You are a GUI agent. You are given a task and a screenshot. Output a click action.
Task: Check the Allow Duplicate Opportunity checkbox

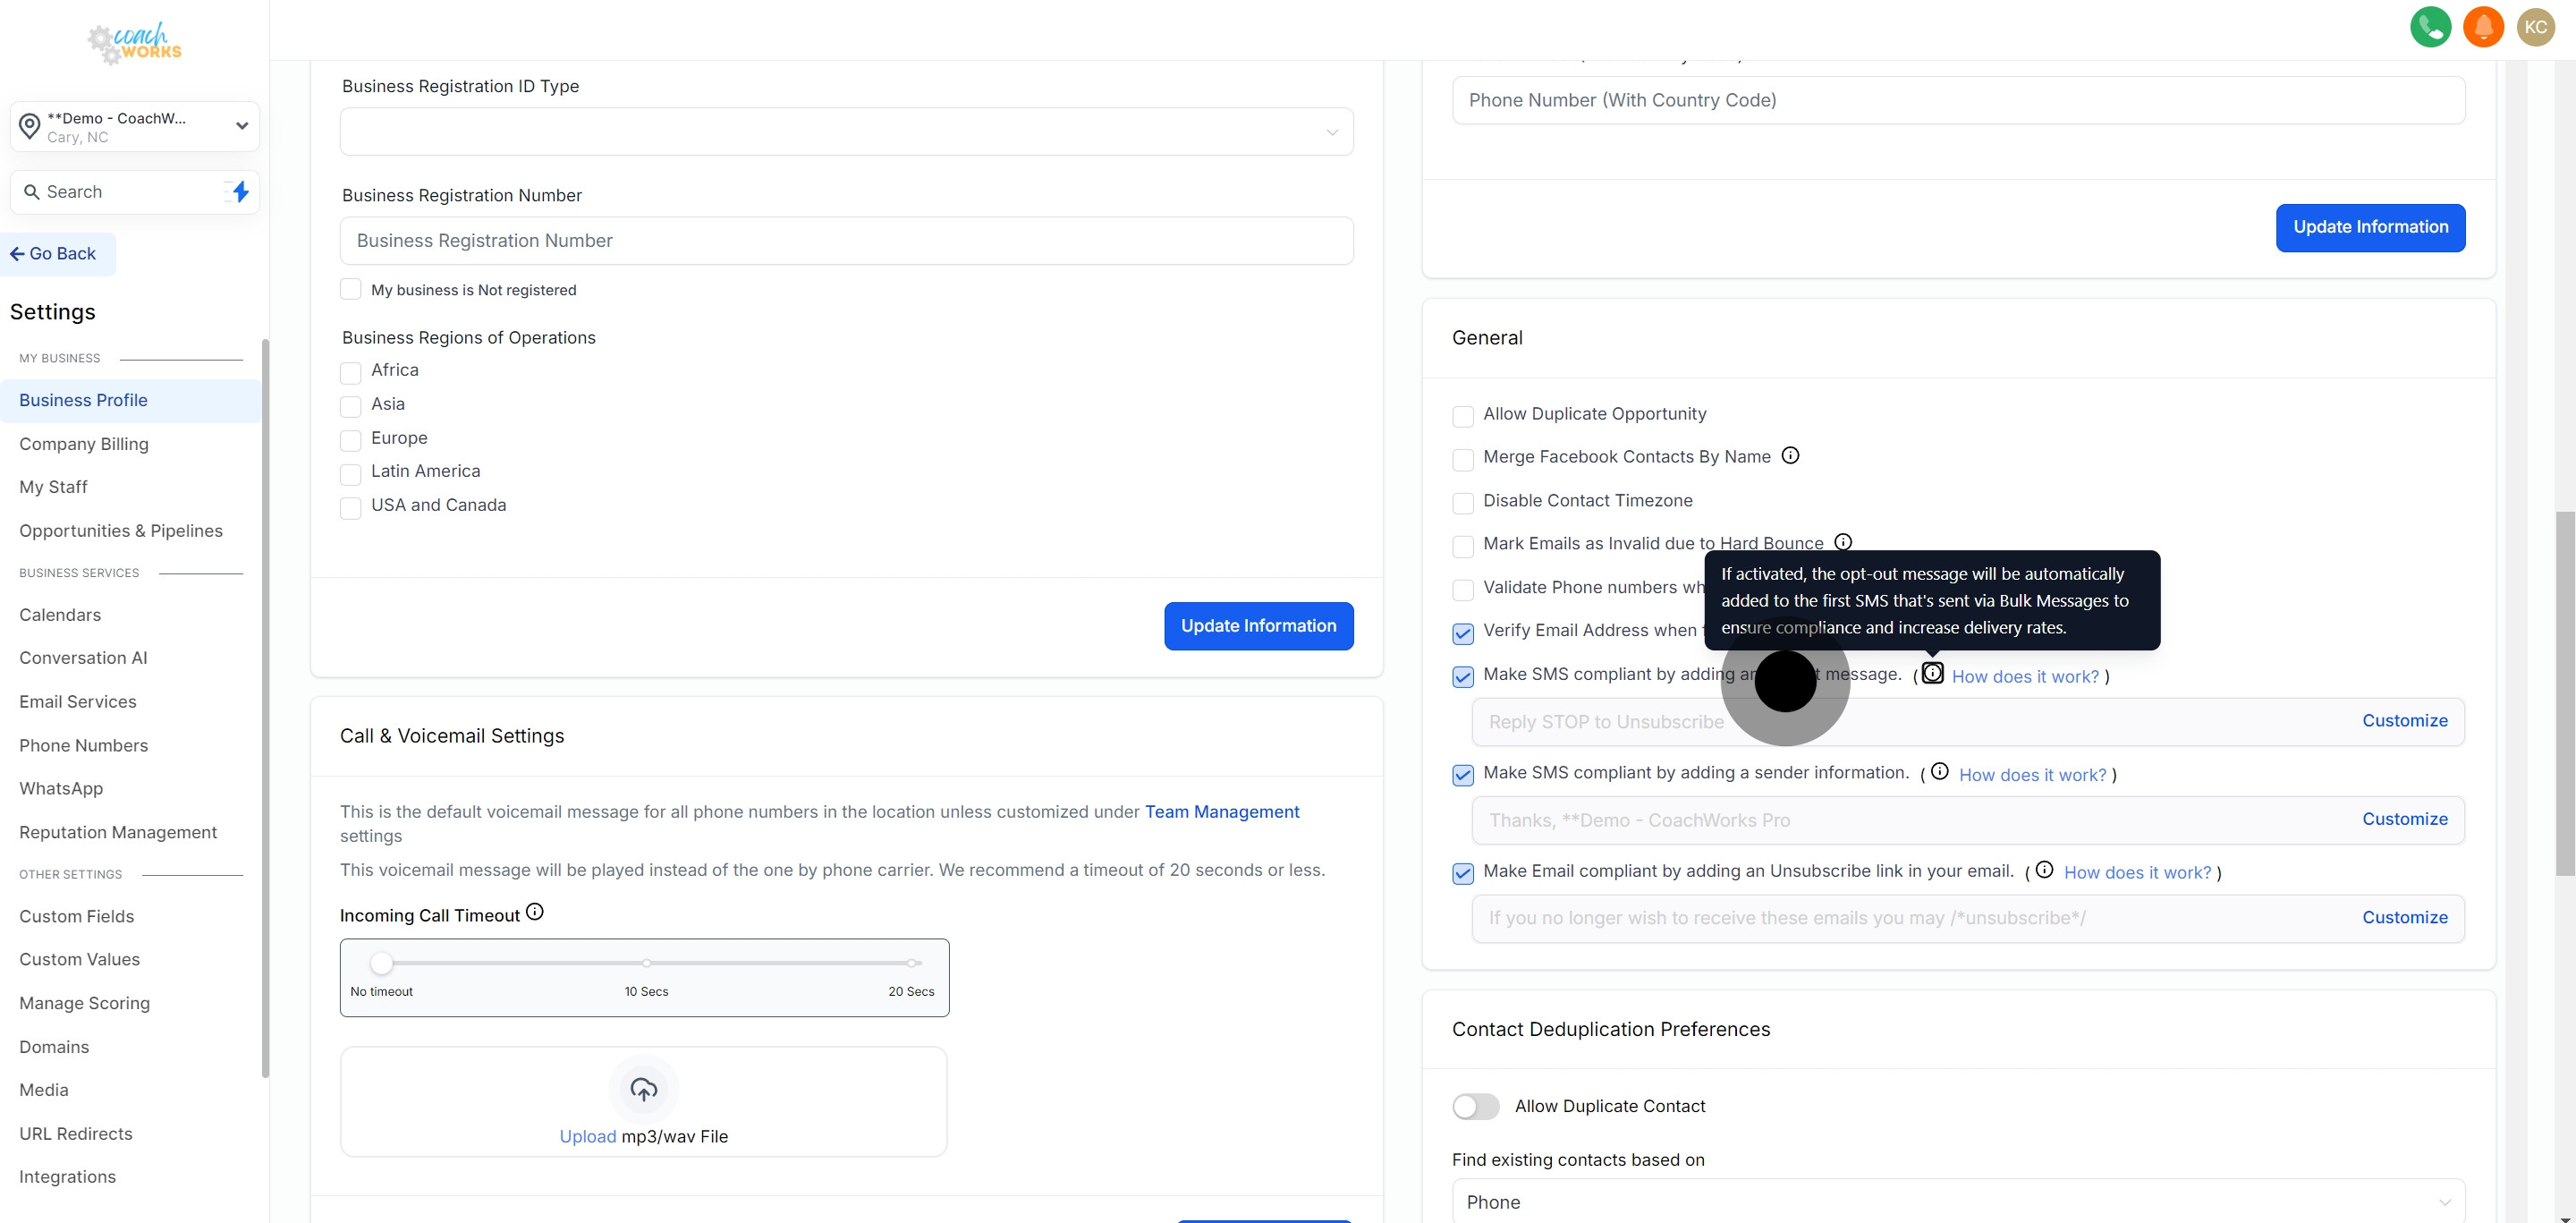pyautogui.click(x=1463, y=416)
